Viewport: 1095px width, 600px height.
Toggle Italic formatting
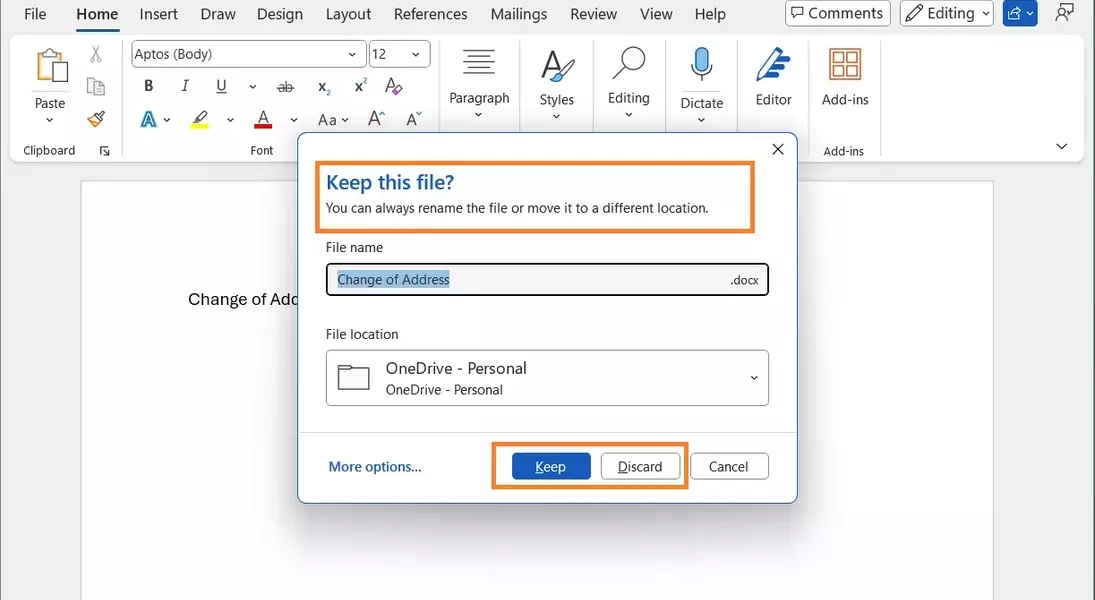[x=185, y=86]
